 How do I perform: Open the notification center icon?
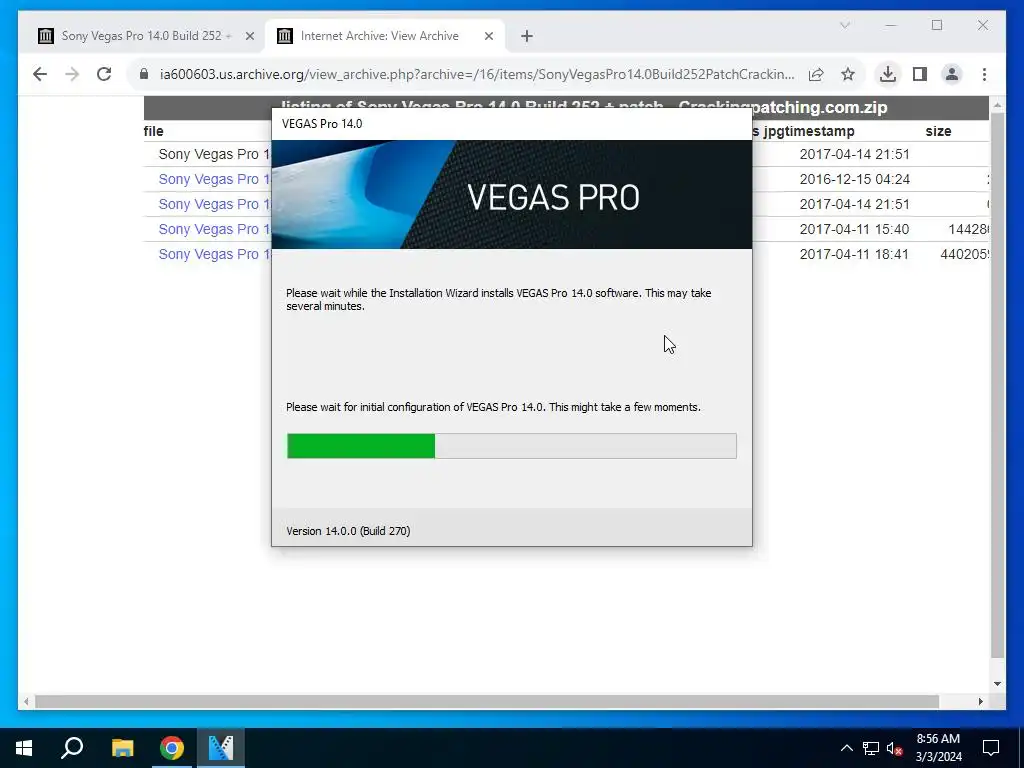click(991, 748)
